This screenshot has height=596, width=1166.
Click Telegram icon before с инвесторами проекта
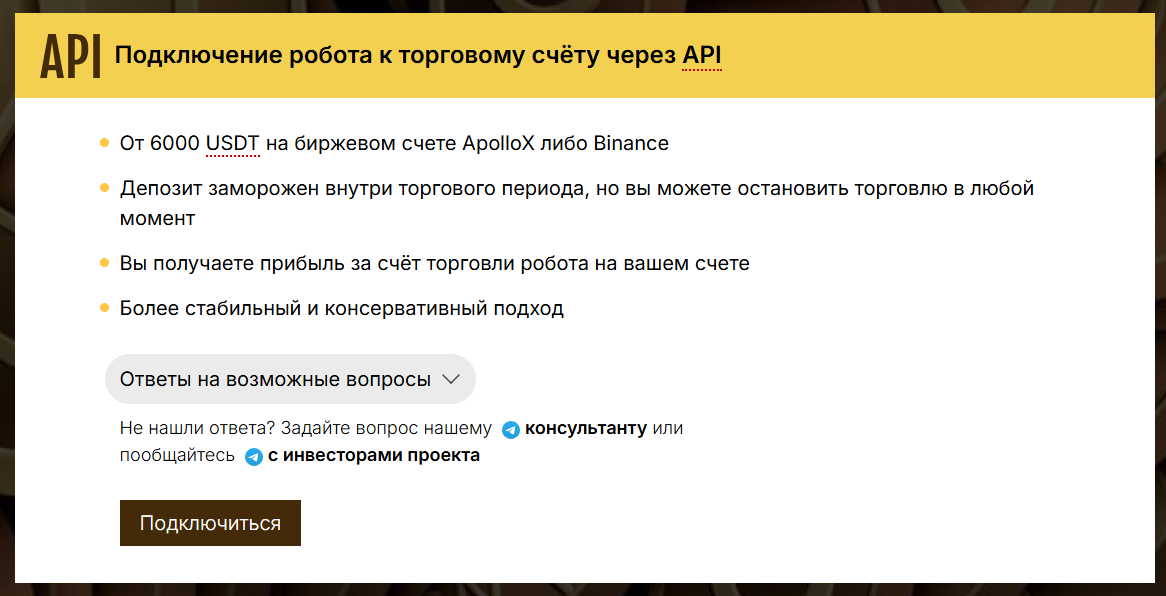[254, 456]
